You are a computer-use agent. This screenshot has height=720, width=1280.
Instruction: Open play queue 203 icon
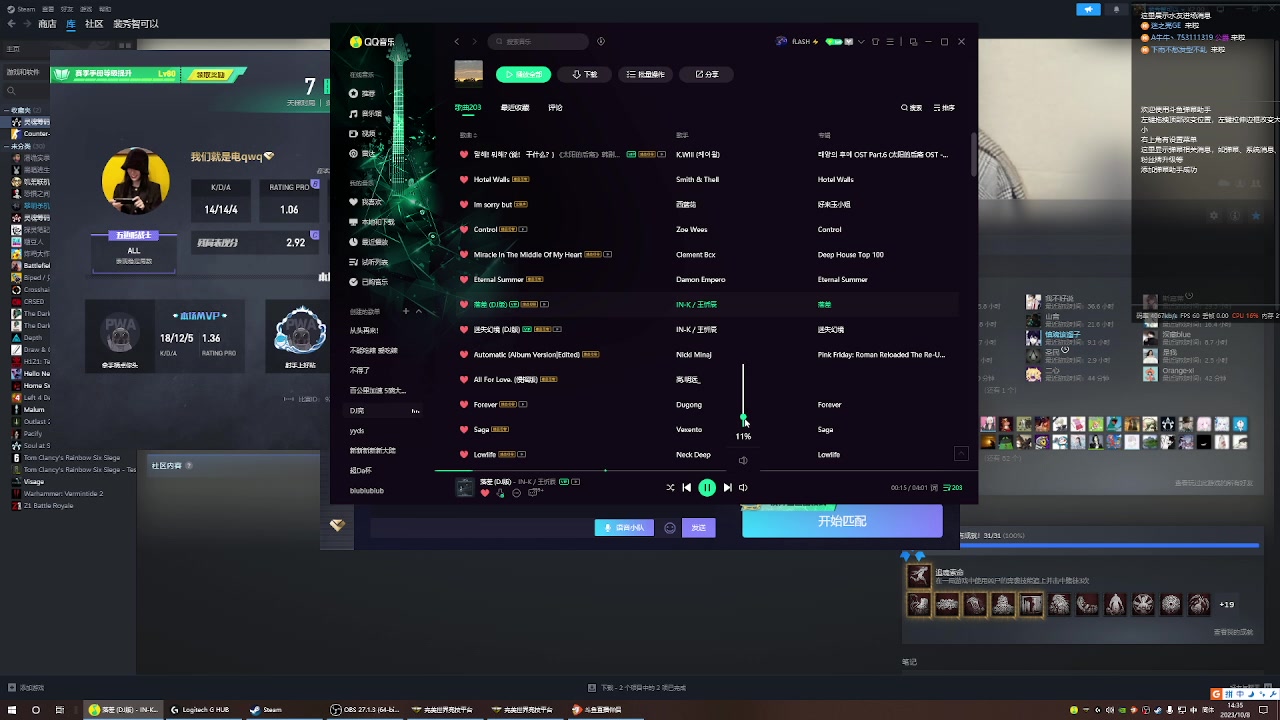click(952, 488)
